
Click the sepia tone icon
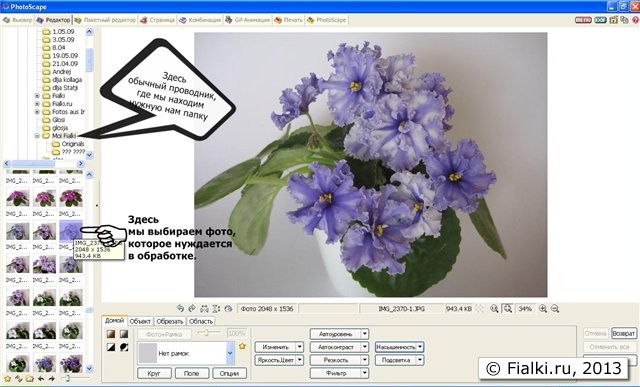[111, 334]
